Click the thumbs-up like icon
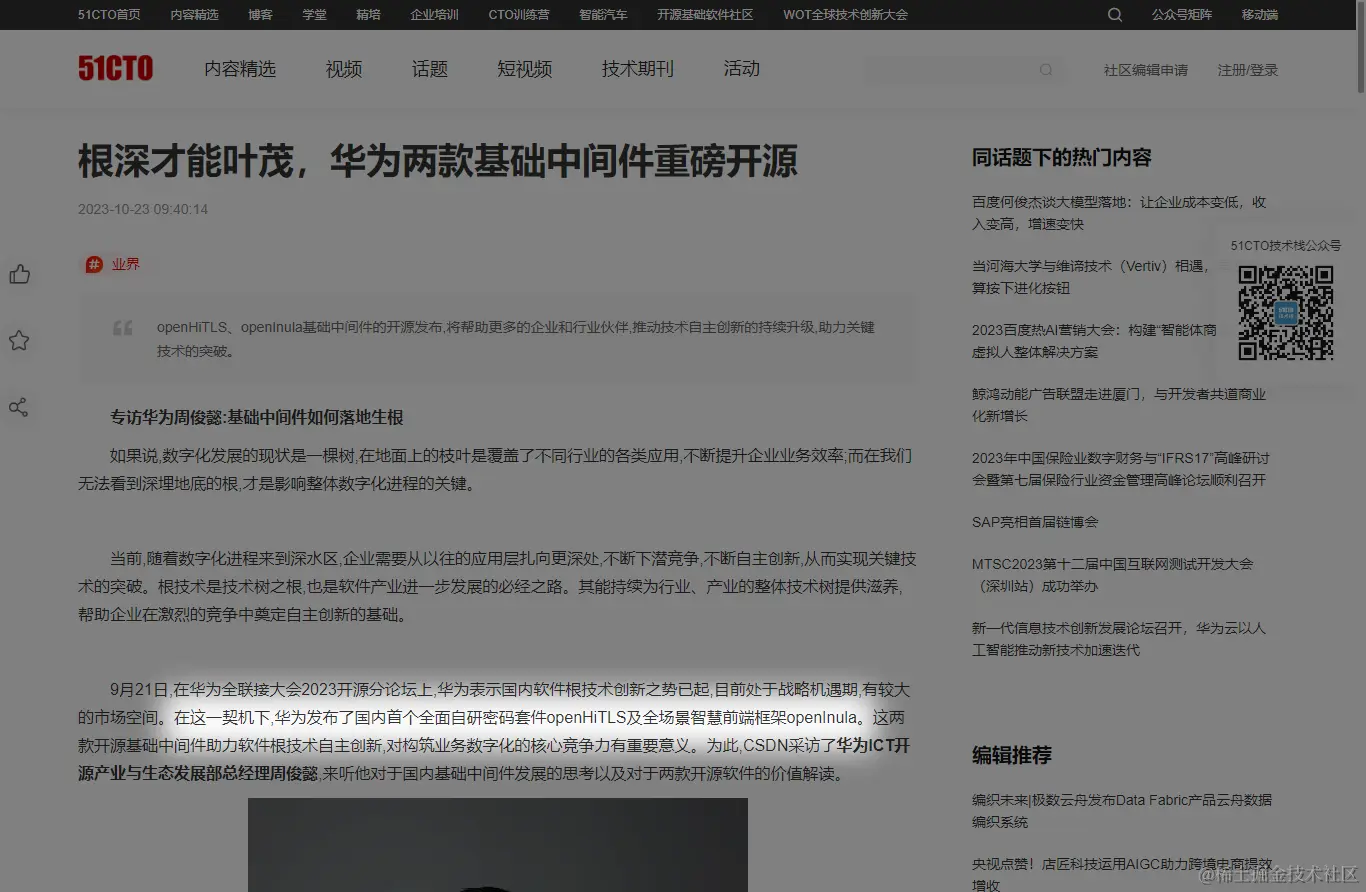This screenshot has height=892, width=1366. click(x=19, y=274)
